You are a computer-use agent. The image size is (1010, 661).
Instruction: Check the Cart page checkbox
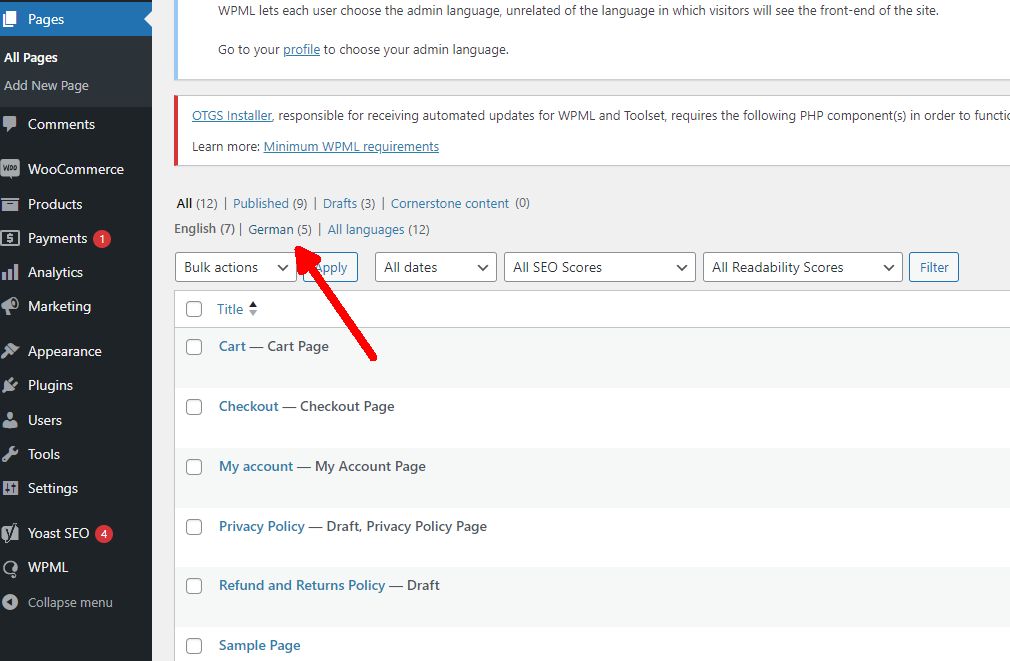(194, 347)
